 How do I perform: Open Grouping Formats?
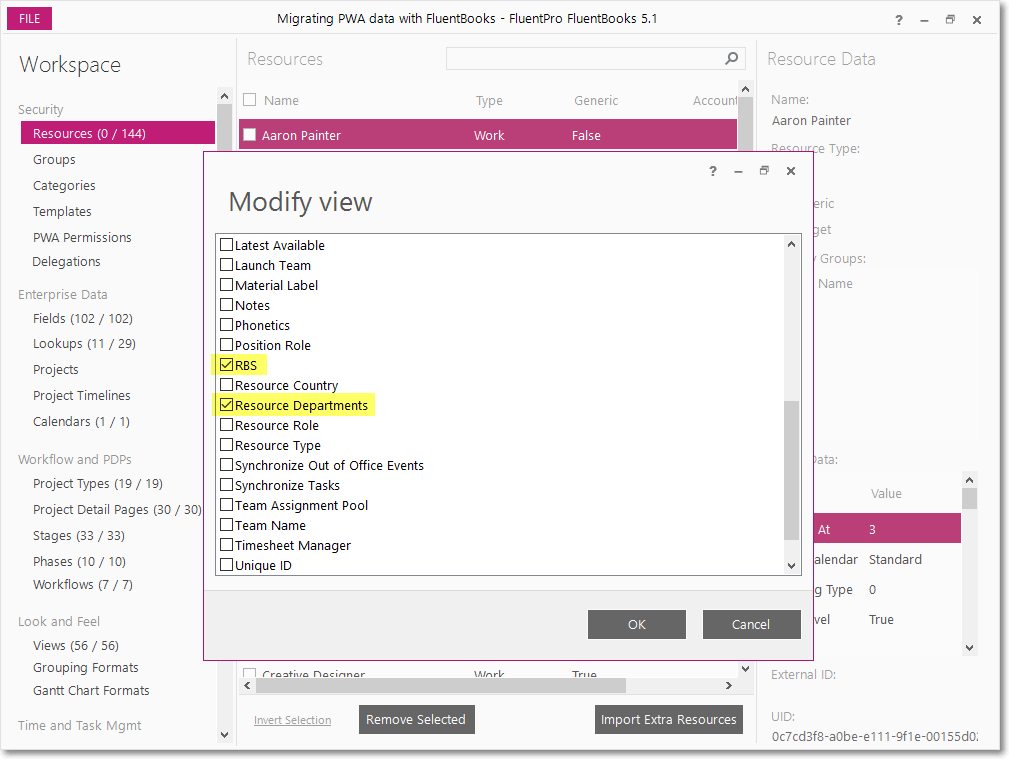click(x=86, y=668)
